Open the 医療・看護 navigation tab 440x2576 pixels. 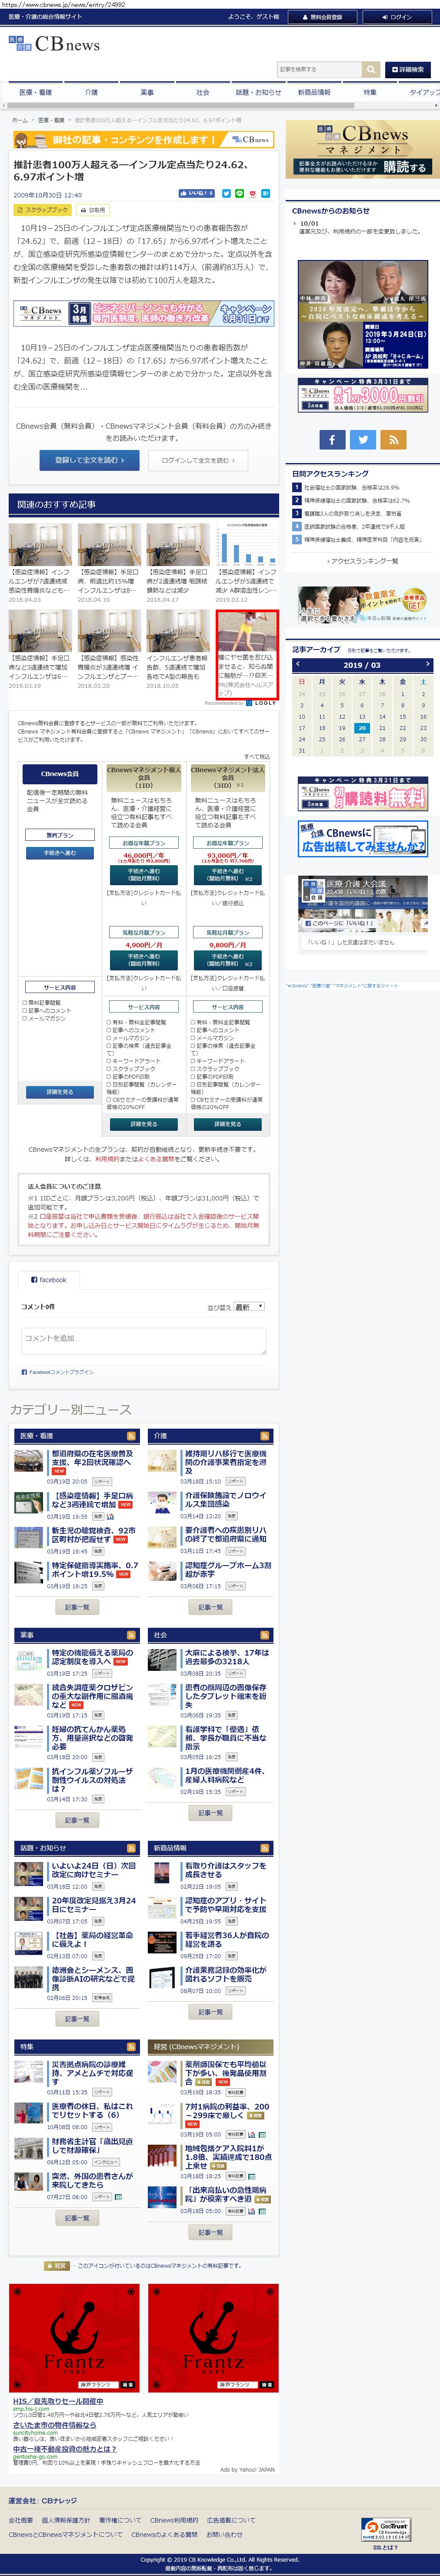pyautogui.click(x=36, y=92)
